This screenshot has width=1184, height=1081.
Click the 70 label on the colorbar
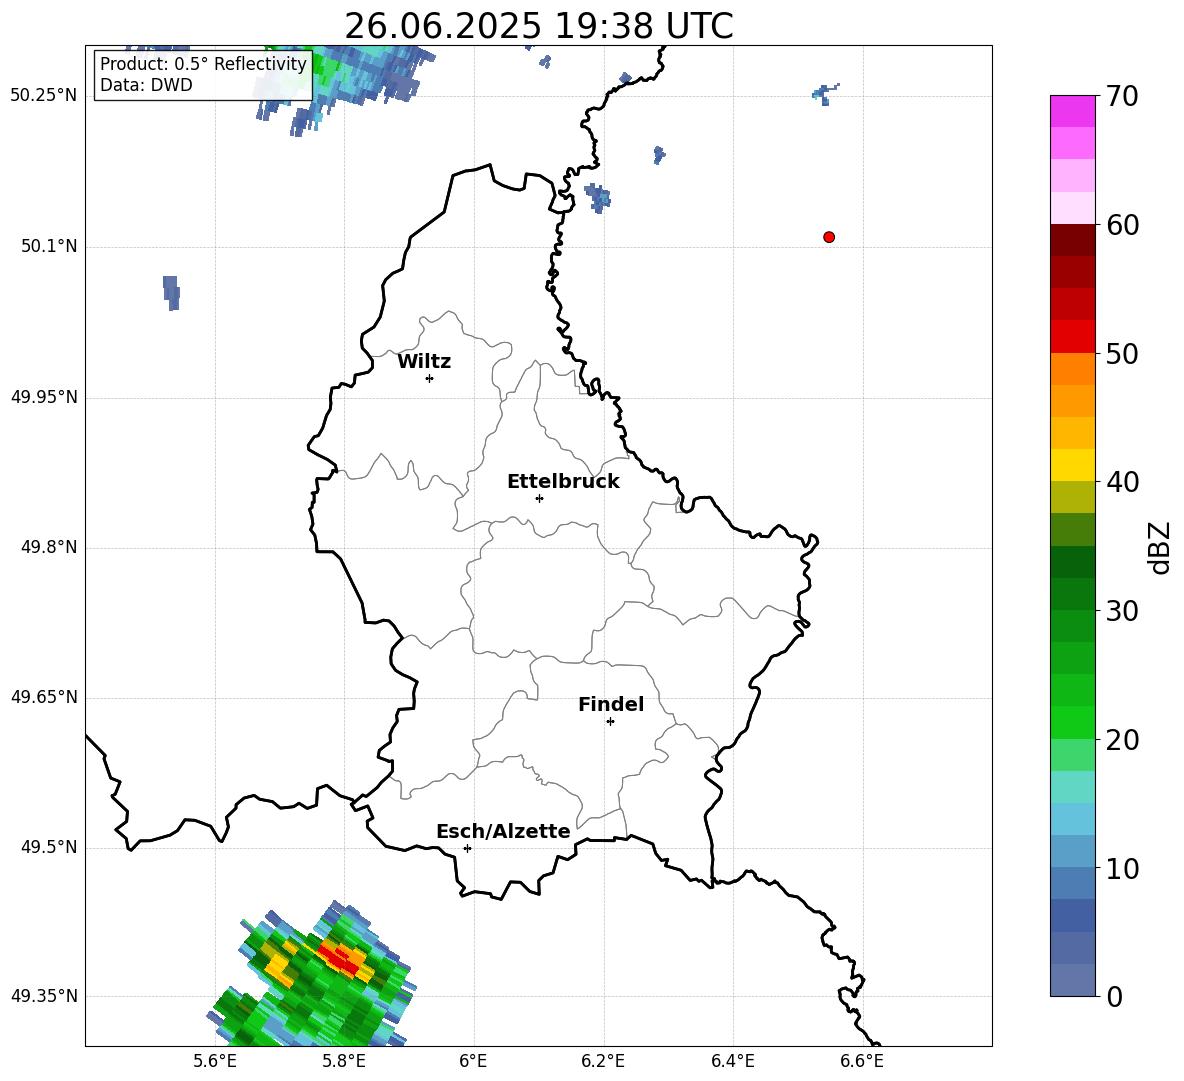tap(1122, 97)
